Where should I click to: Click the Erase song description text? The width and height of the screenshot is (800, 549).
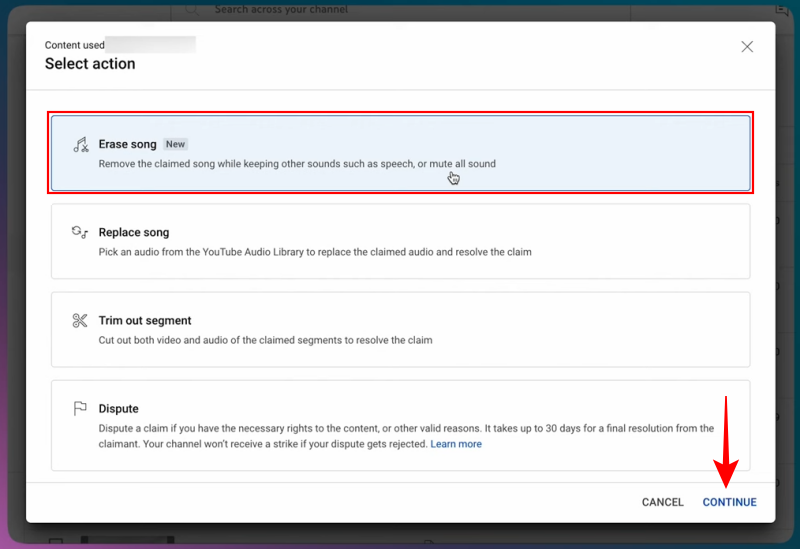297,164
